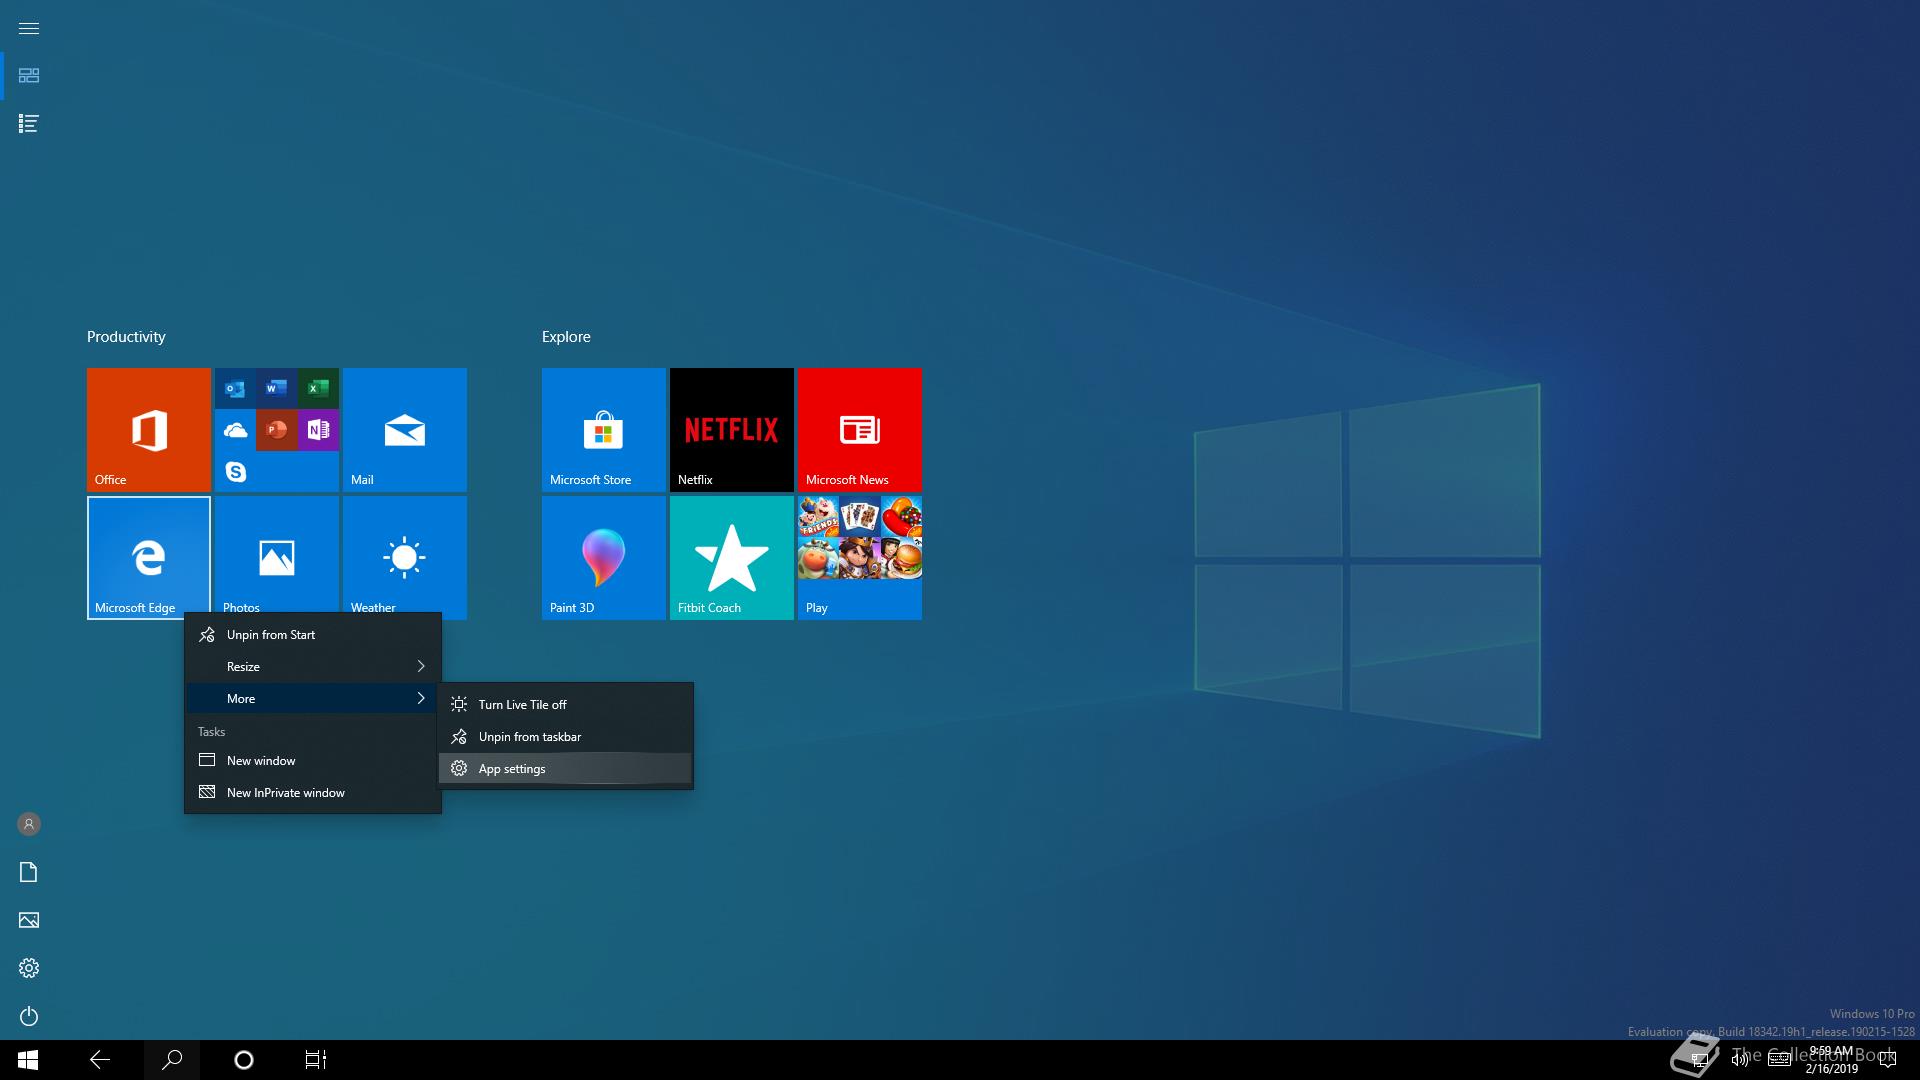Open the Mail tile
Screen dimensions: 1920x1080
click(x=405, y=430)
